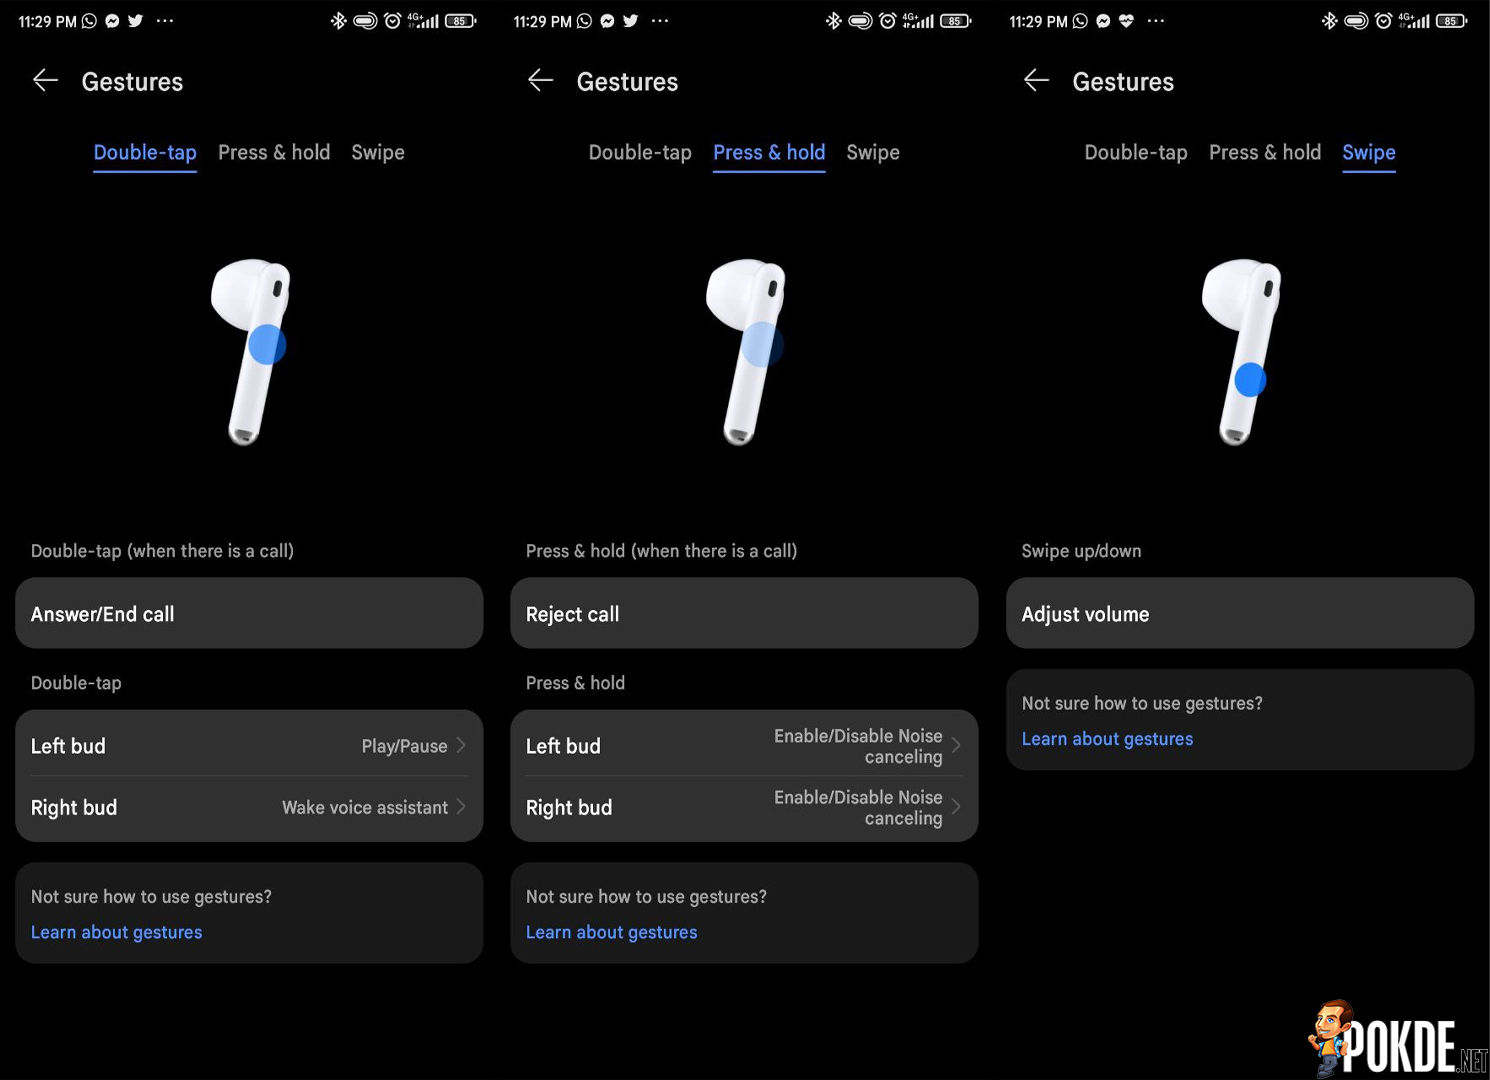This screenshot has width=1490, height=1080.
Task: Tap the blue swipe dot on Swipe earbud
Action: click(1250, 380)
